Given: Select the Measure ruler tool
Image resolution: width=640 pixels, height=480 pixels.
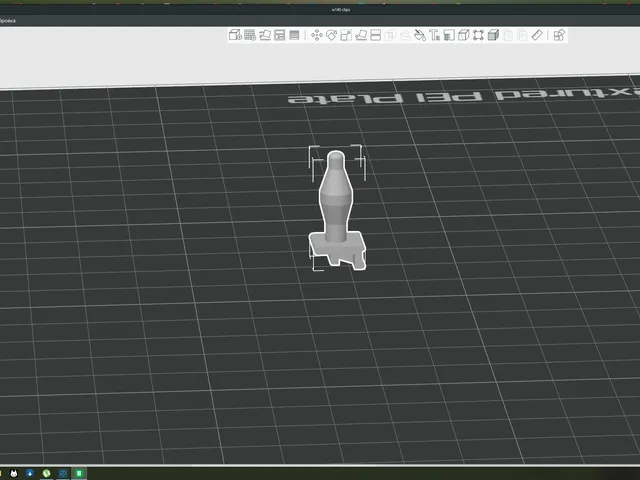Looking at the screenshot, I should click(x=537, y=36).
